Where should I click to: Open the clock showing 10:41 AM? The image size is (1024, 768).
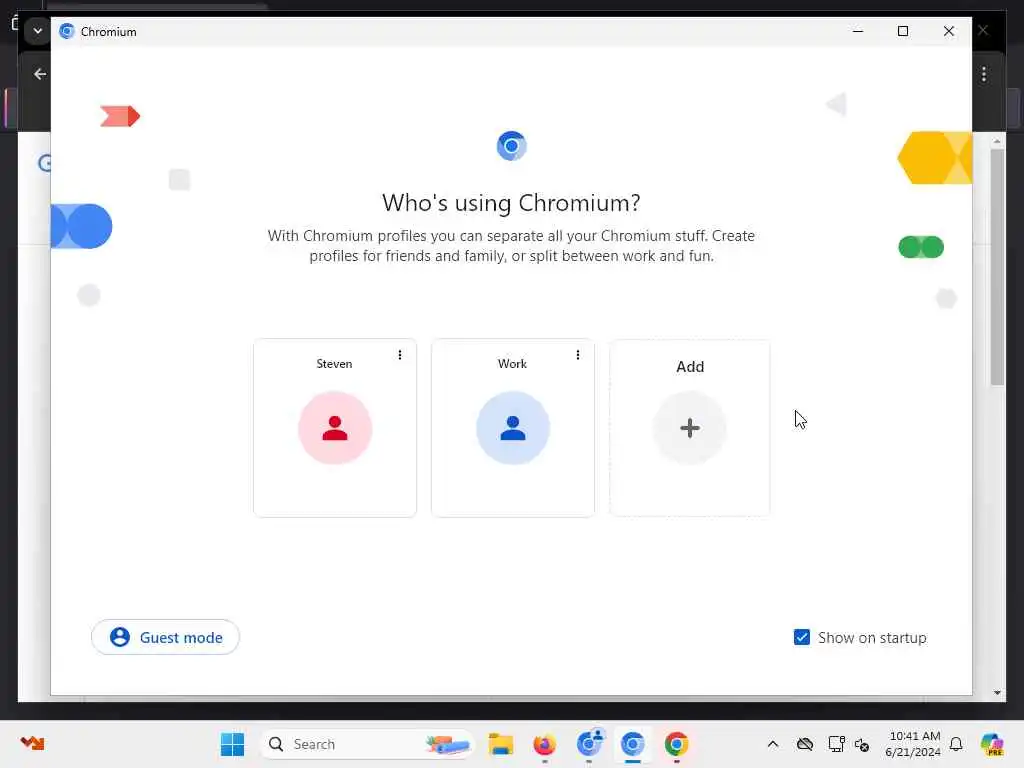pos(913,744)
